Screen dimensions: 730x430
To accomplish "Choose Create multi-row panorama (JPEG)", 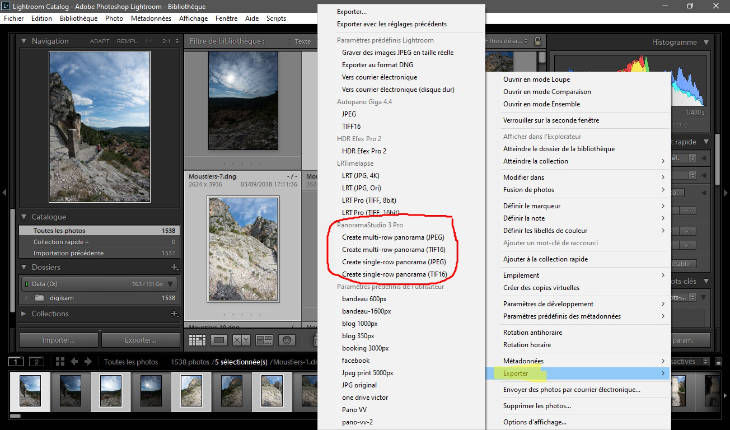I will (x=393, y=237).
